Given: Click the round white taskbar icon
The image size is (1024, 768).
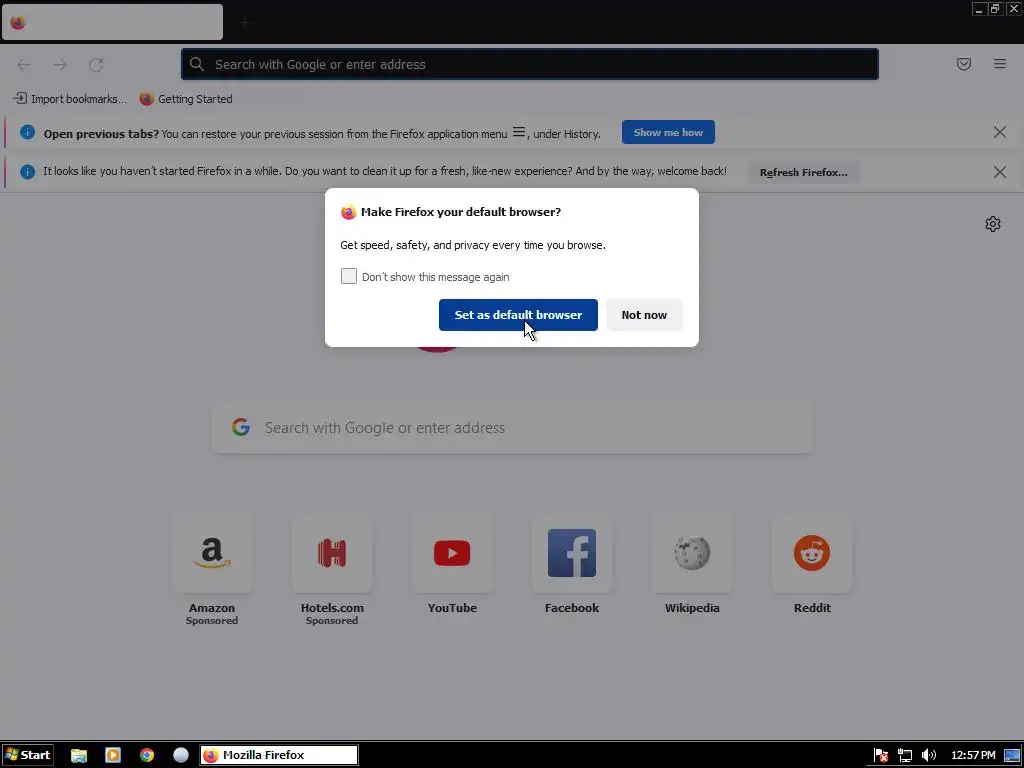Looking at the screenshot, I should (x=181, y=755).
